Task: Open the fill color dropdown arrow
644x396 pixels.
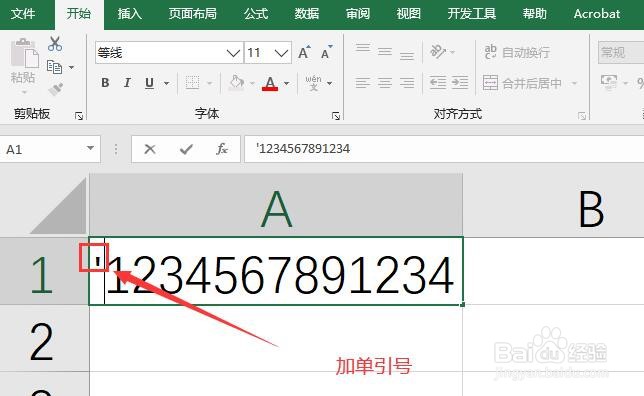Action: (252, 83)
